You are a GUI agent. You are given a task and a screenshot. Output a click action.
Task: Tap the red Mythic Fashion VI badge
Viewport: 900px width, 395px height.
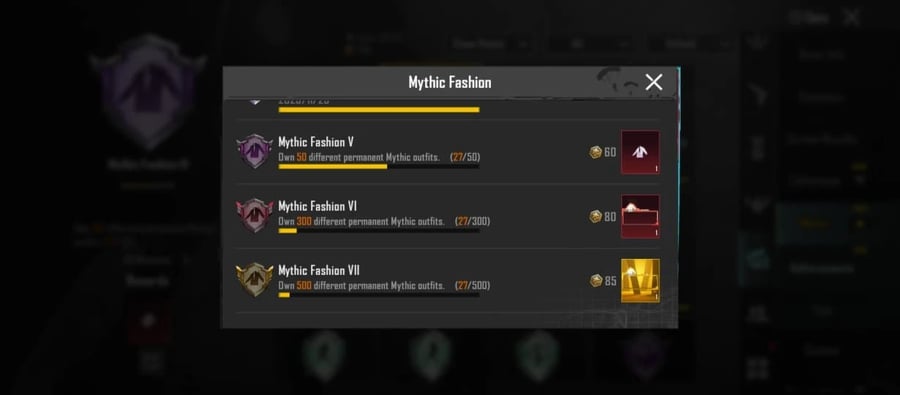coord(254,216)
